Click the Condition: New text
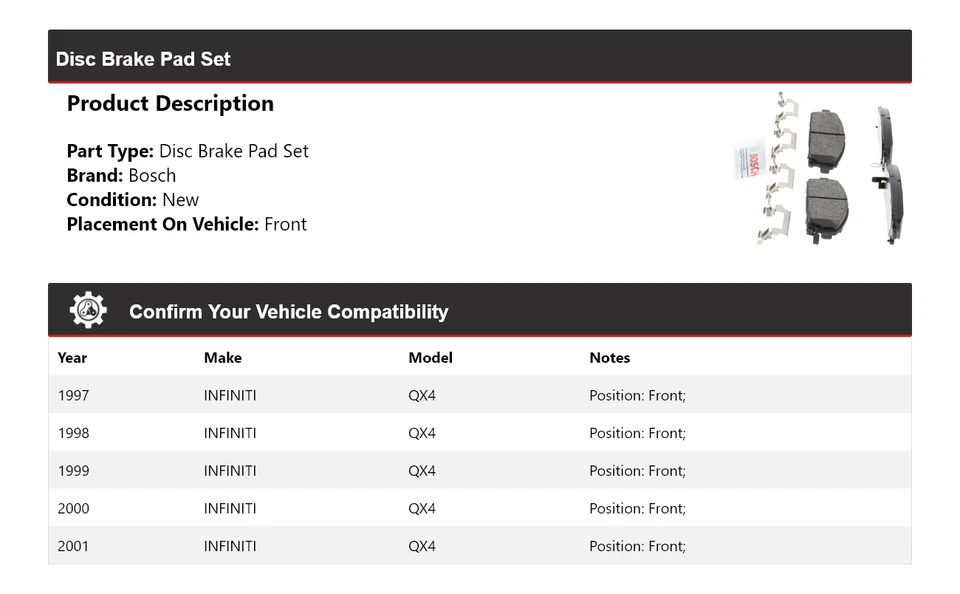The image size is (960, 594). coord(132,200)
